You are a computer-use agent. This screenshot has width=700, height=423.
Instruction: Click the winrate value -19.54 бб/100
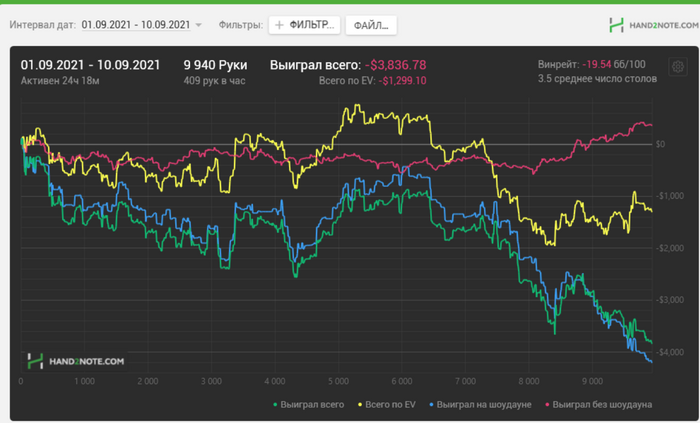[614, 64]
